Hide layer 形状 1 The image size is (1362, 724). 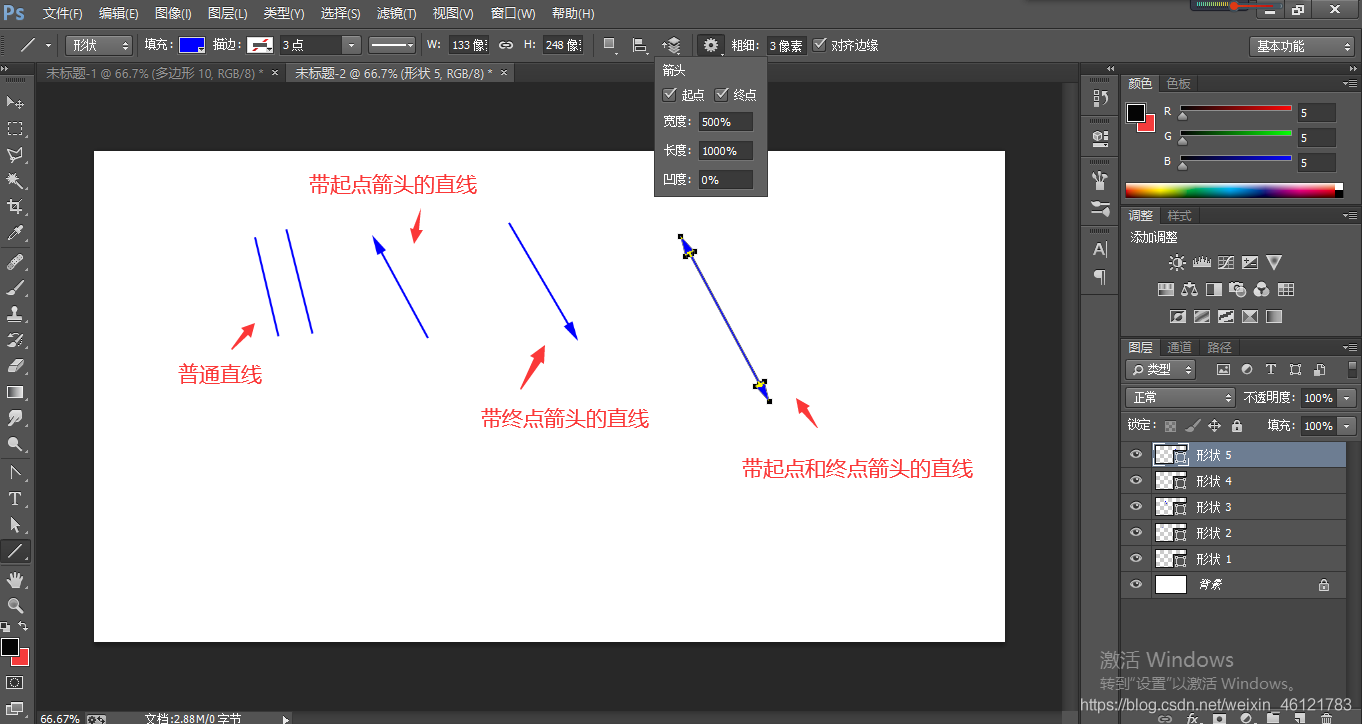pyautogui.click(x=1135, y=559)
